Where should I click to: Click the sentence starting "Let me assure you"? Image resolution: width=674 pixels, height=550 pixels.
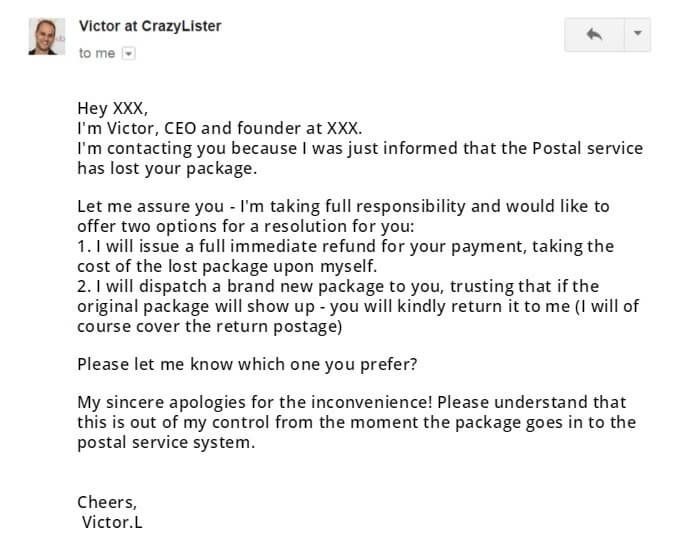coord(343,216)
